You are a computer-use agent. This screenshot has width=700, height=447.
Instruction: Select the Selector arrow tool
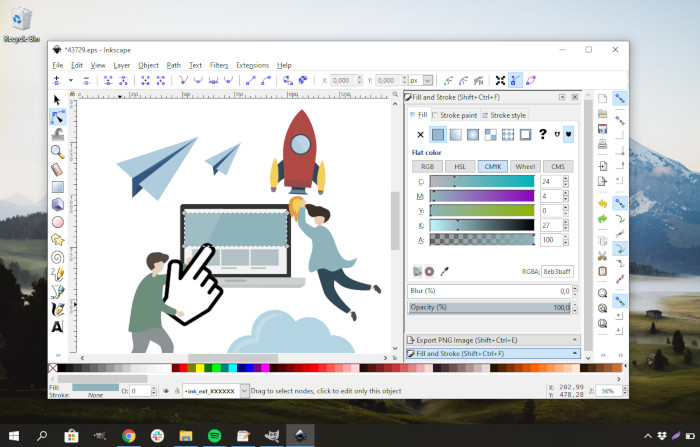[x=57, y=100]
